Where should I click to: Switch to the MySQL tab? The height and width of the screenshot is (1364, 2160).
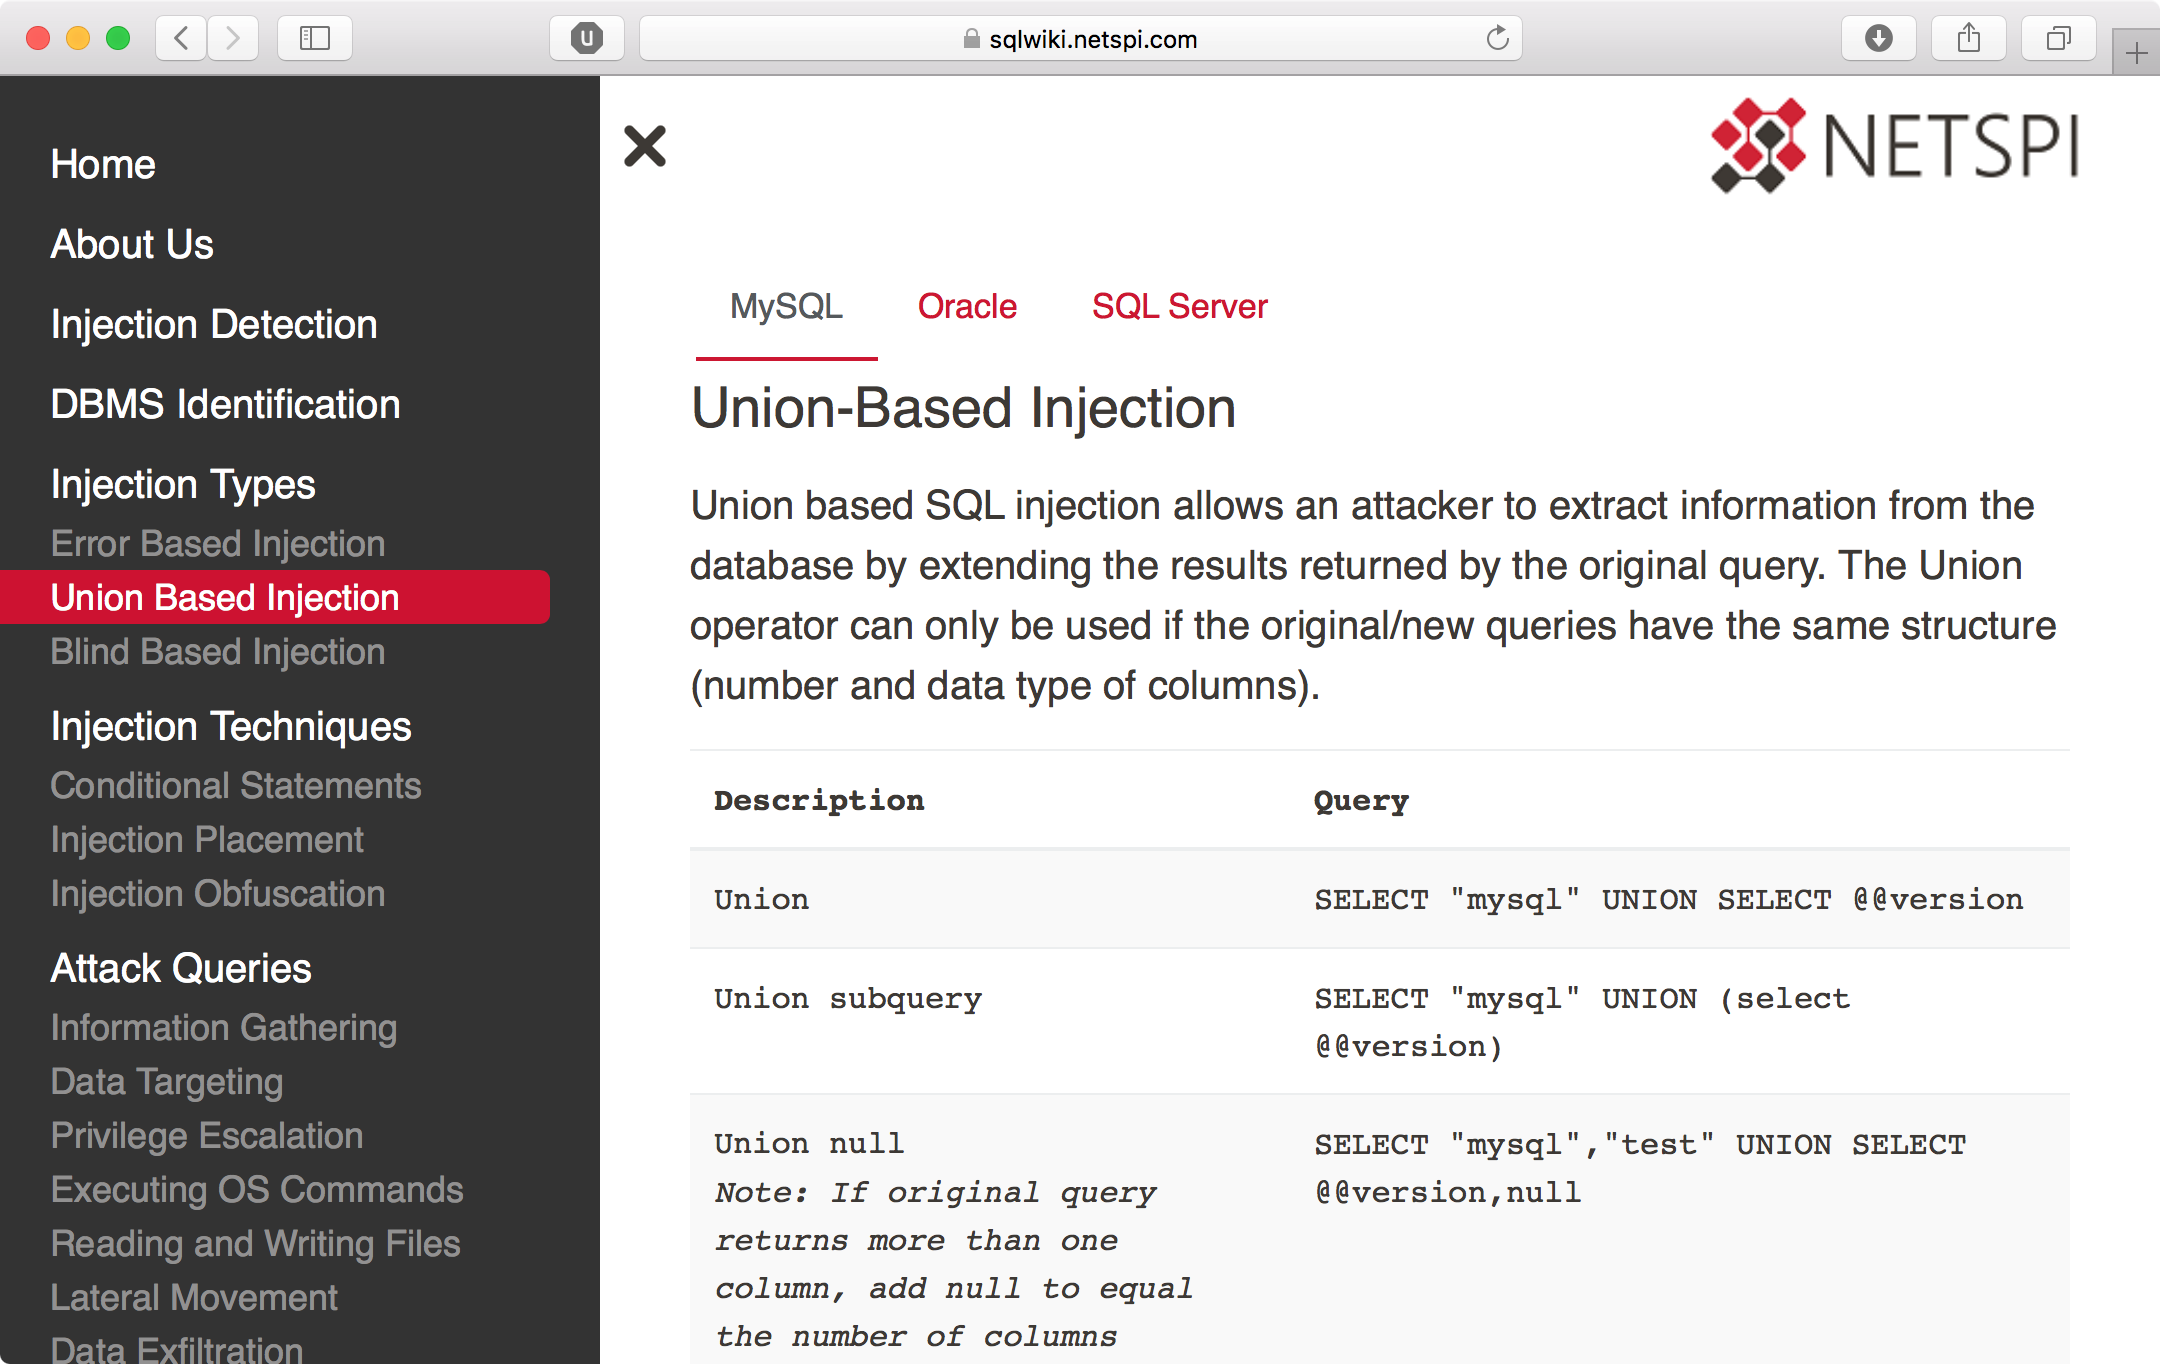tap(786, 306)
